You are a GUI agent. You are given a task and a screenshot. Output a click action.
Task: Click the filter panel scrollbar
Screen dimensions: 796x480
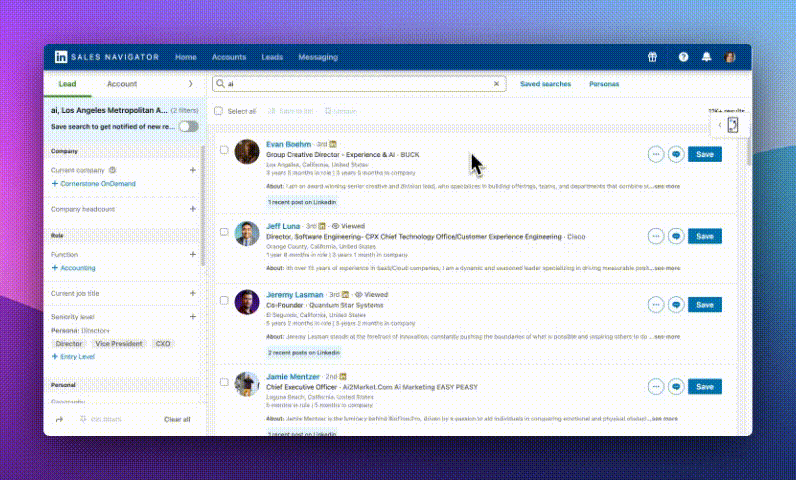tap(203, 205)
